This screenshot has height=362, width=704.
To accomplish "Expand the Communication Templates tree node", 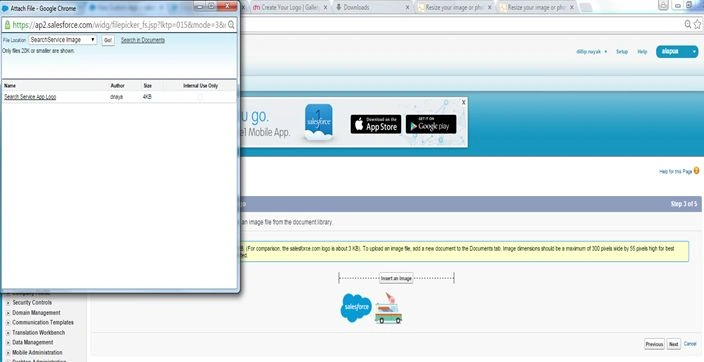I will [8, 322].
